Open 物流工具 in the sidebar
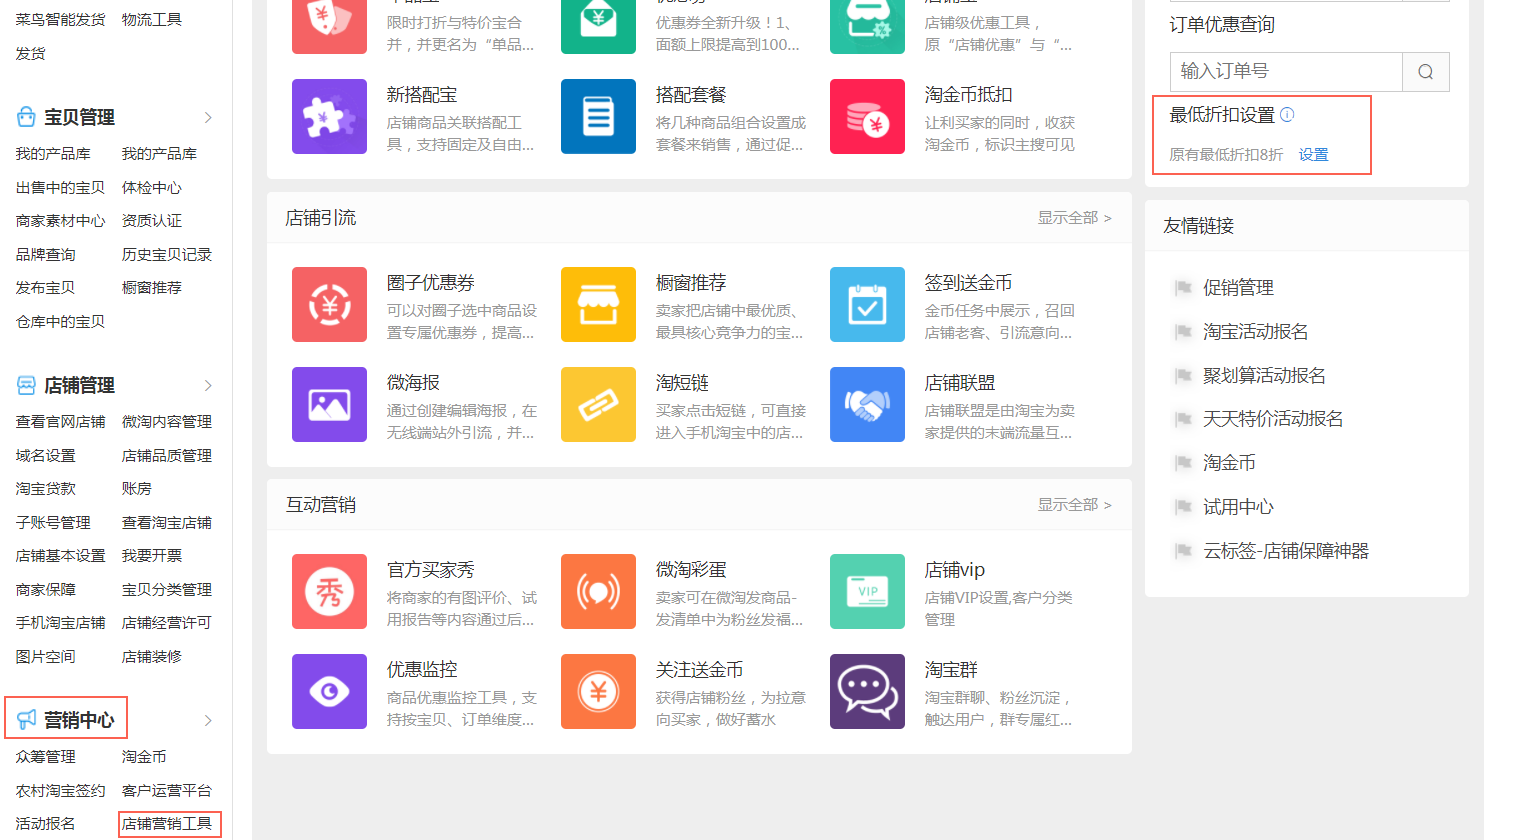This screenshot has width=1515, height=840. (152, 20)
